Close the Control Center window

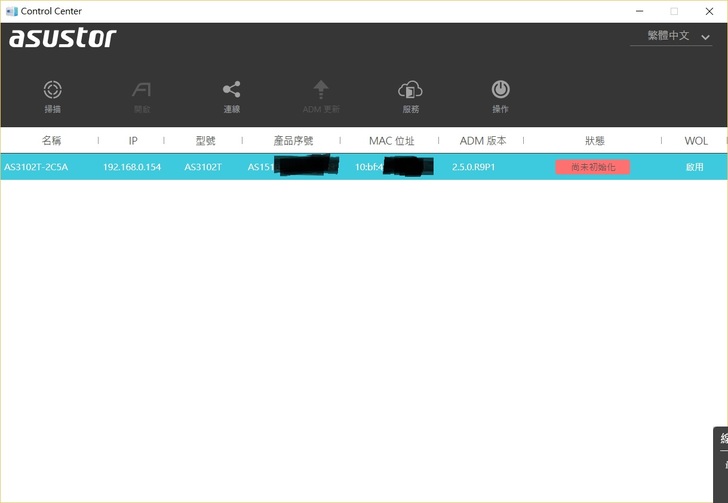[709, 11]
